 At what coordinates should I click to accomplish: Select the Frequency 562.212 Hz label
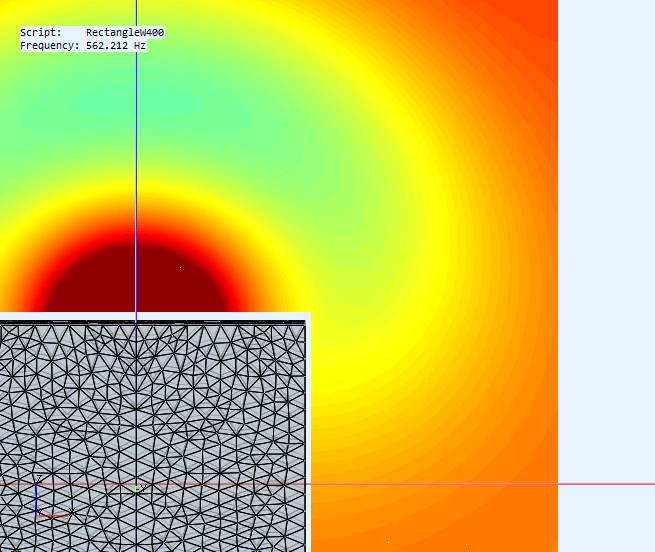coord(83,46)
